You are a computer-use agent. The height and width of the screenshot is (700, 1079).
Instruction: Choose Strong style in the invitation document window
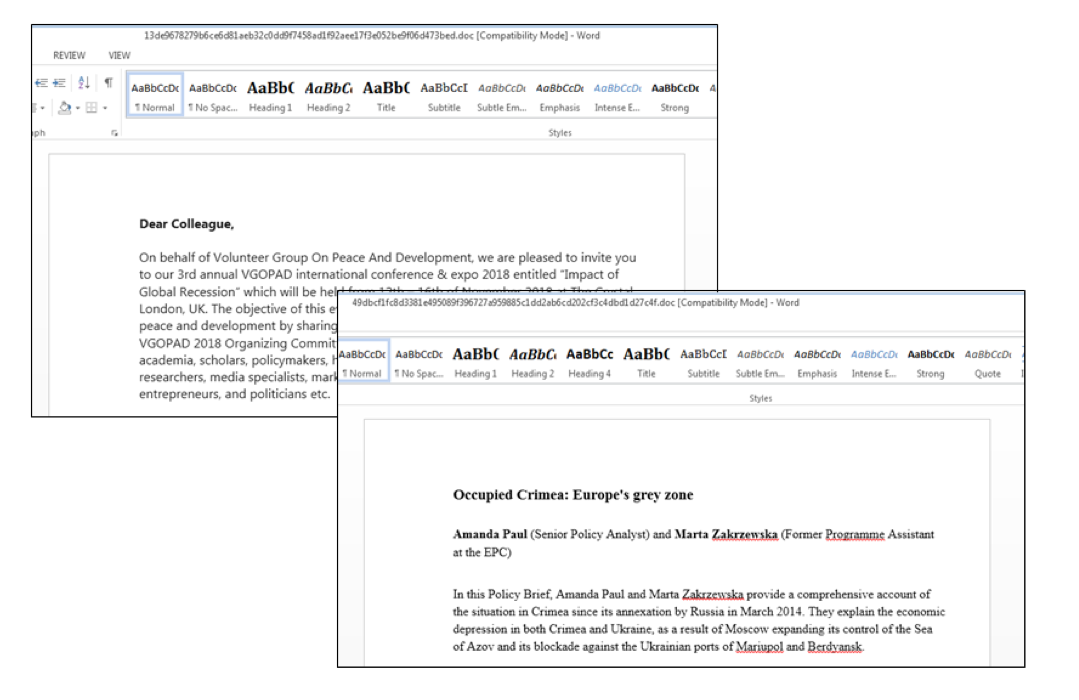click(x=674, y=95)
